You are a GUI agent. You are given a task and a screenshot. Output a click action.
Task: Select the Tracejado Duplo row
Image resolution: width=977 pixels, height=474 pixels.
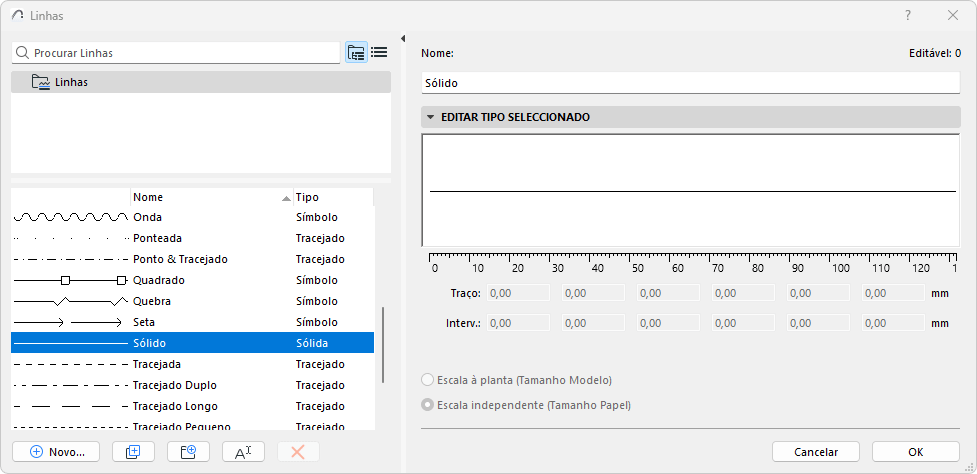(x=193, y=385)
